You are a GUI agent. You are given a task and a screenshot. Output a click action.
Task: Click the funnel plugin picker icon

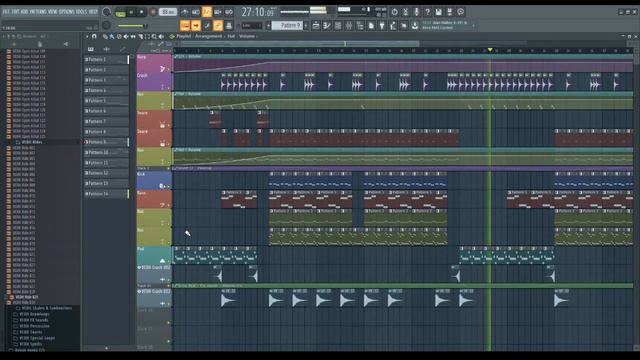[x=382, y=26]
